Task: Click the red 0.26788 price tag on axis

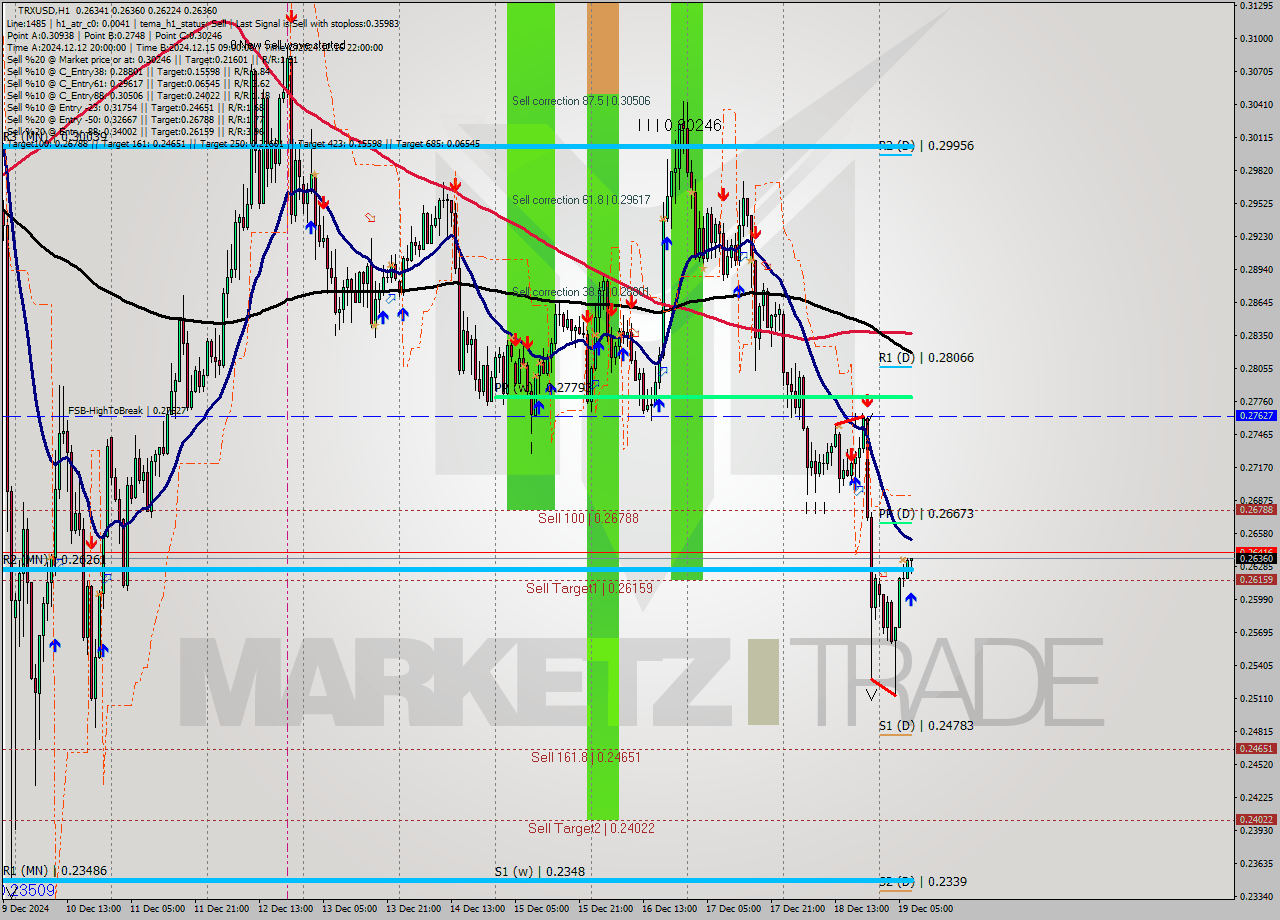Action: click(x=1256, y=510)
